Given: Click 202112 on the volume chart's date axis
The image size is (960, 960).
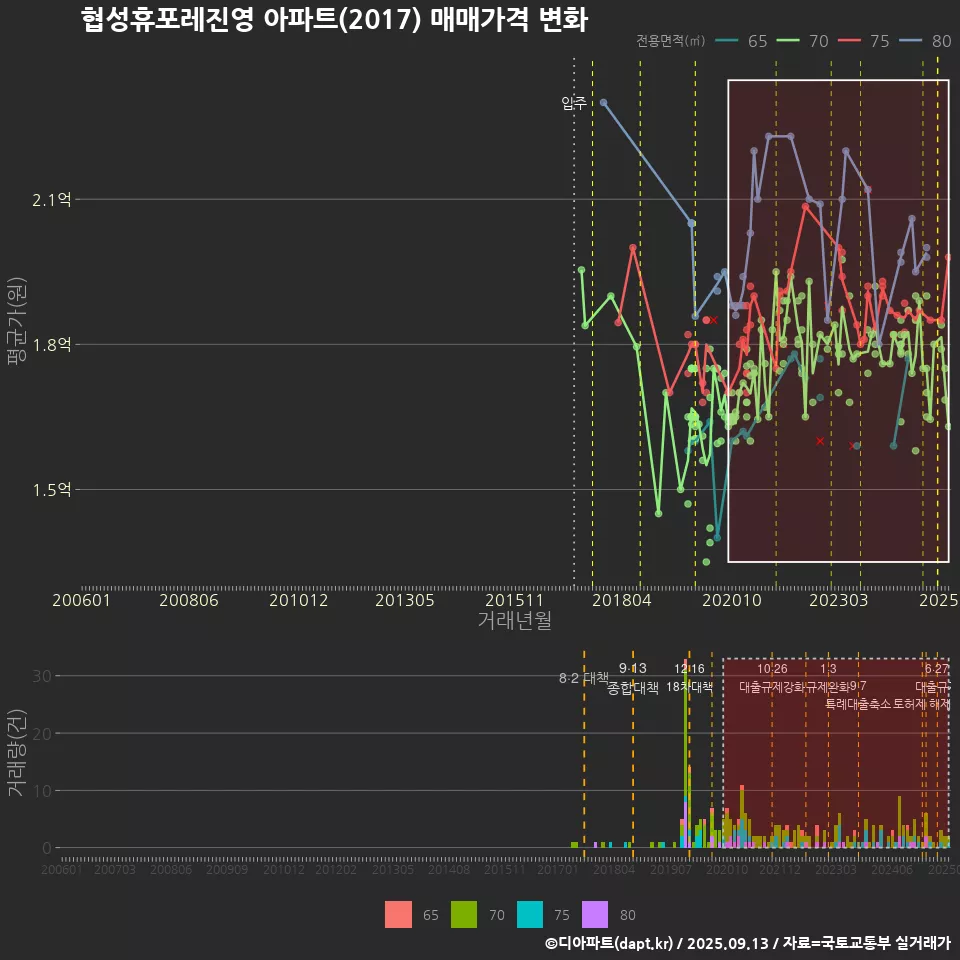Looking at the screenshot, I should click(x=780, y=869).
